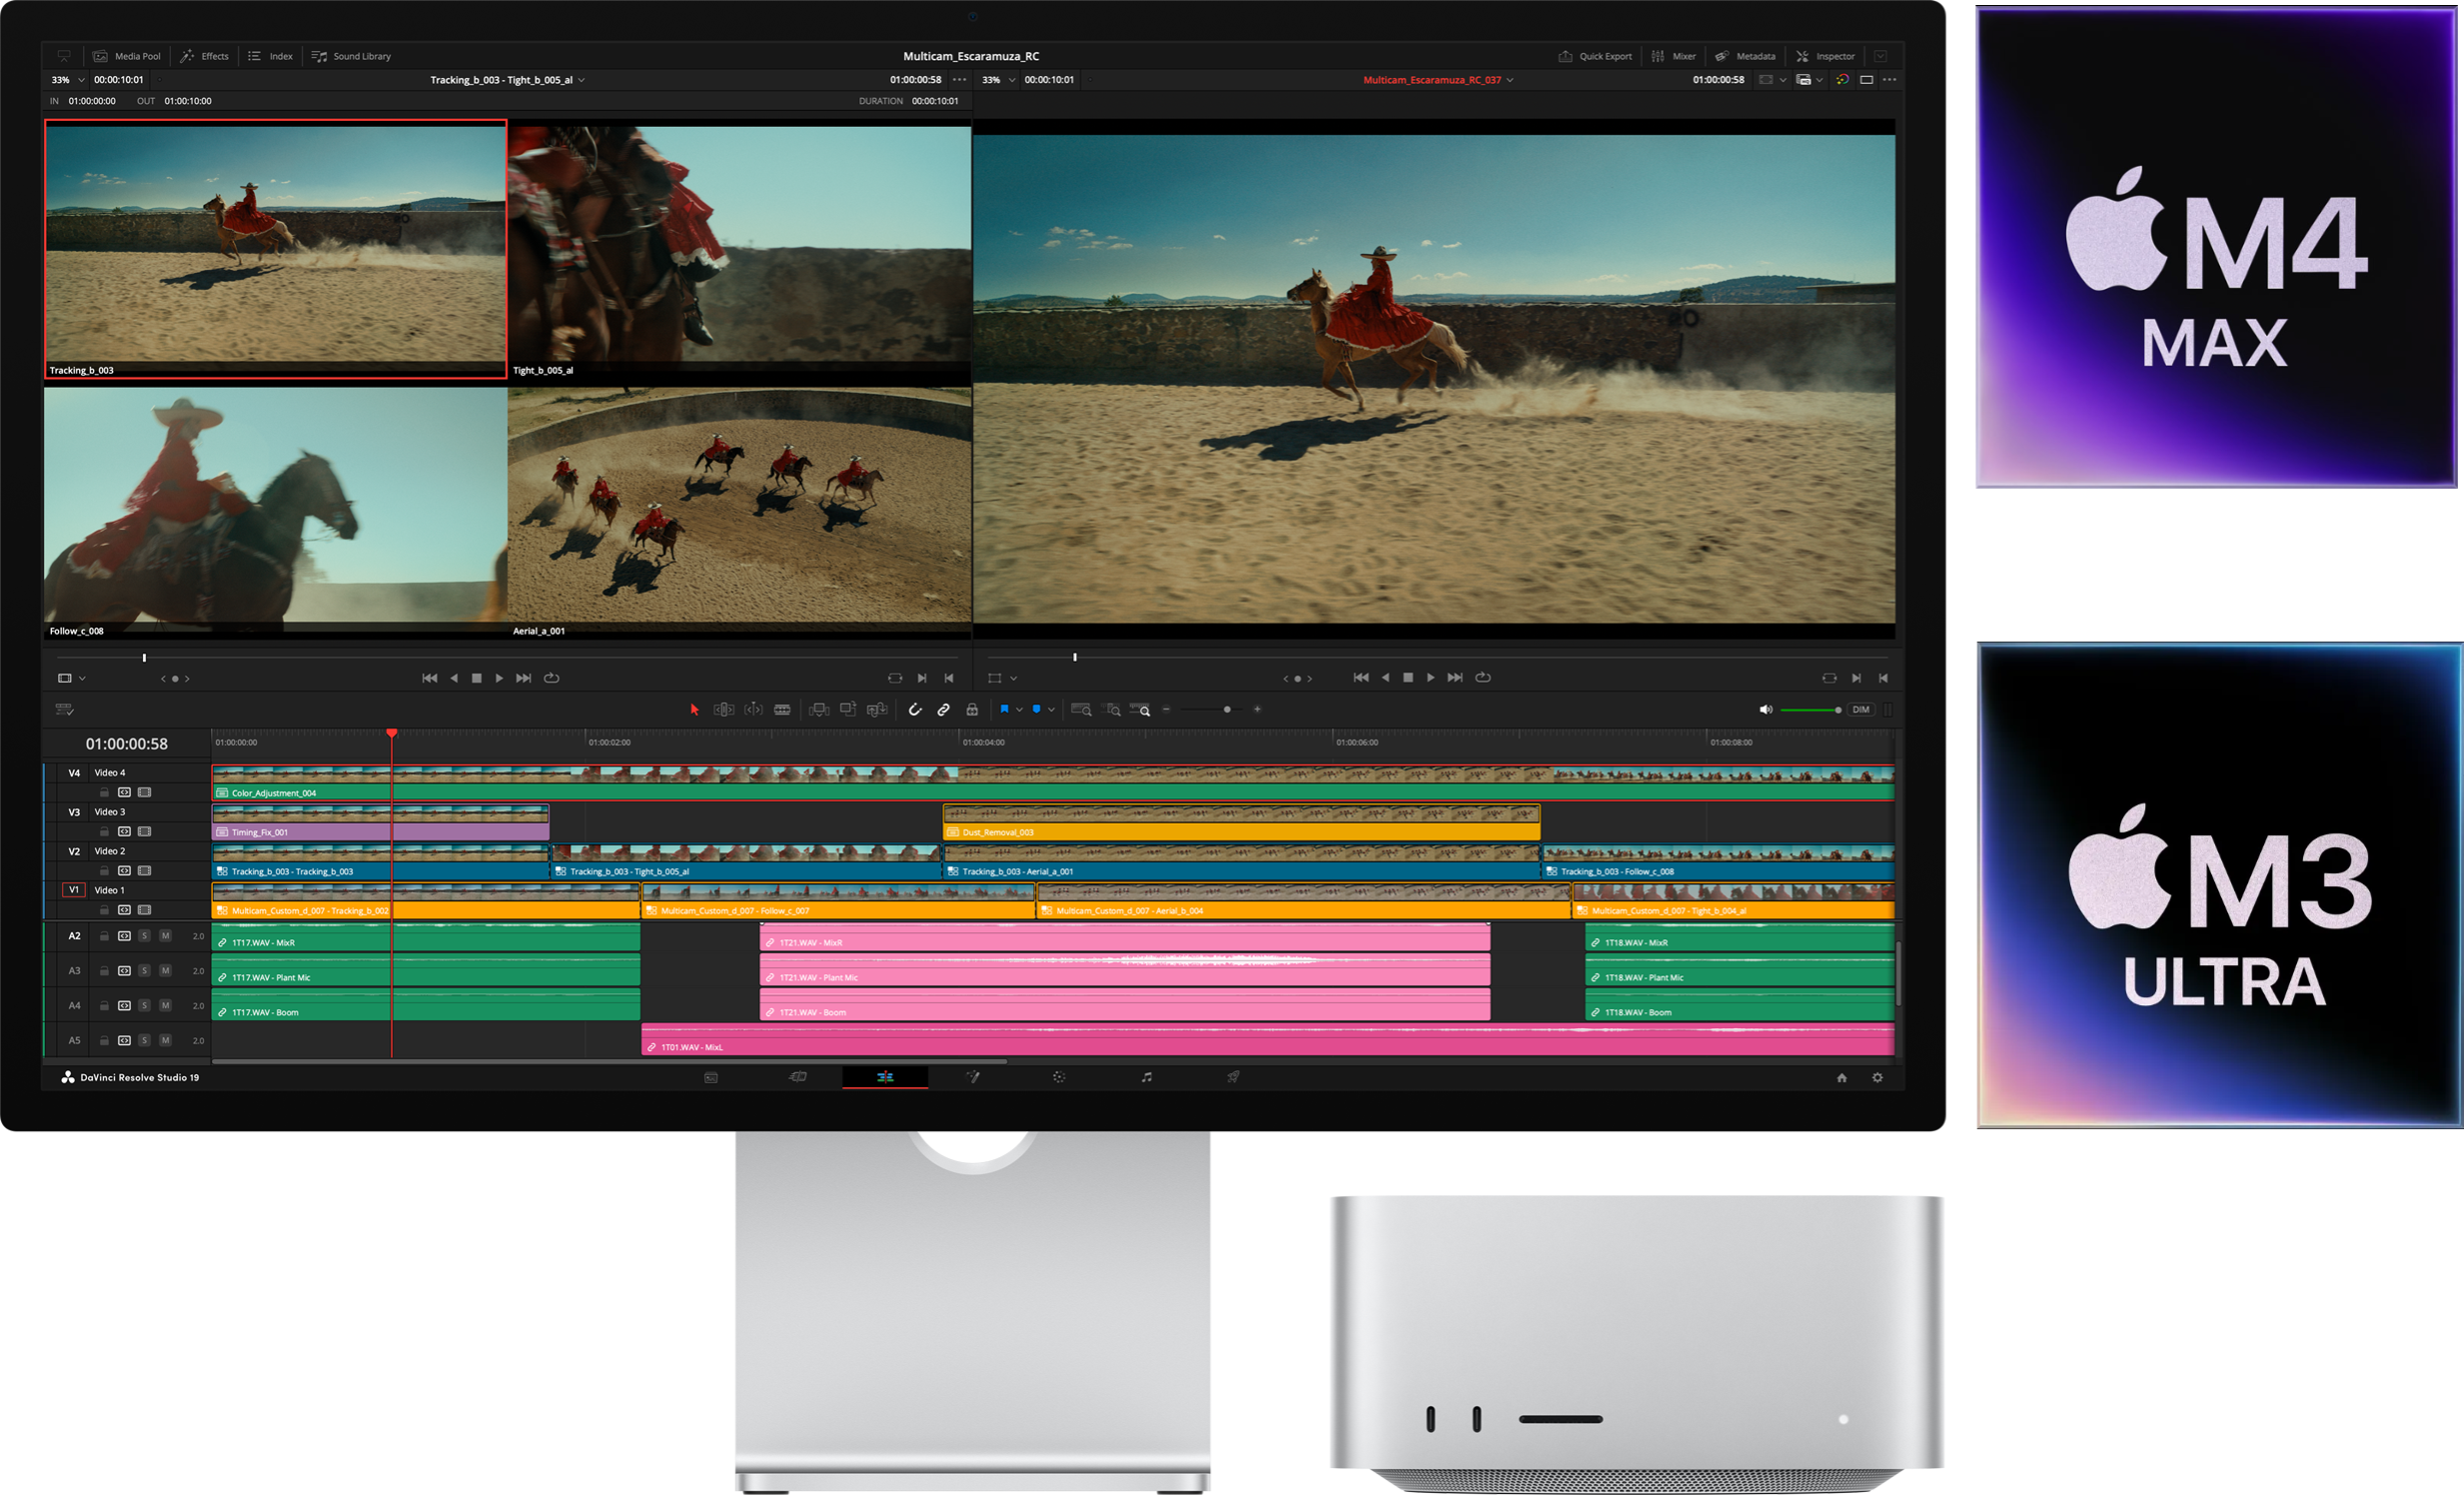Toggle the timeline Snapping magnet icon
The width and height of the screenshot is (2464, 1495).
tap(915, 710)
